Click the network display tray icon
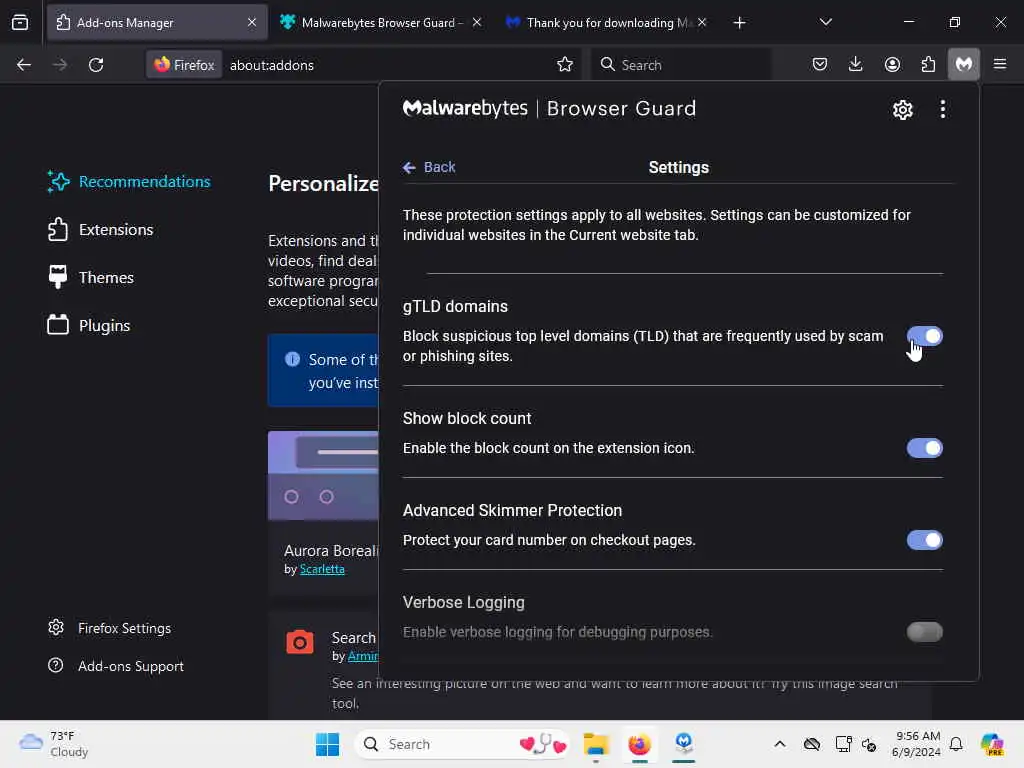The width and height of the screenshot is (1024, 768). pyautogui.click(x=842, y=744)
